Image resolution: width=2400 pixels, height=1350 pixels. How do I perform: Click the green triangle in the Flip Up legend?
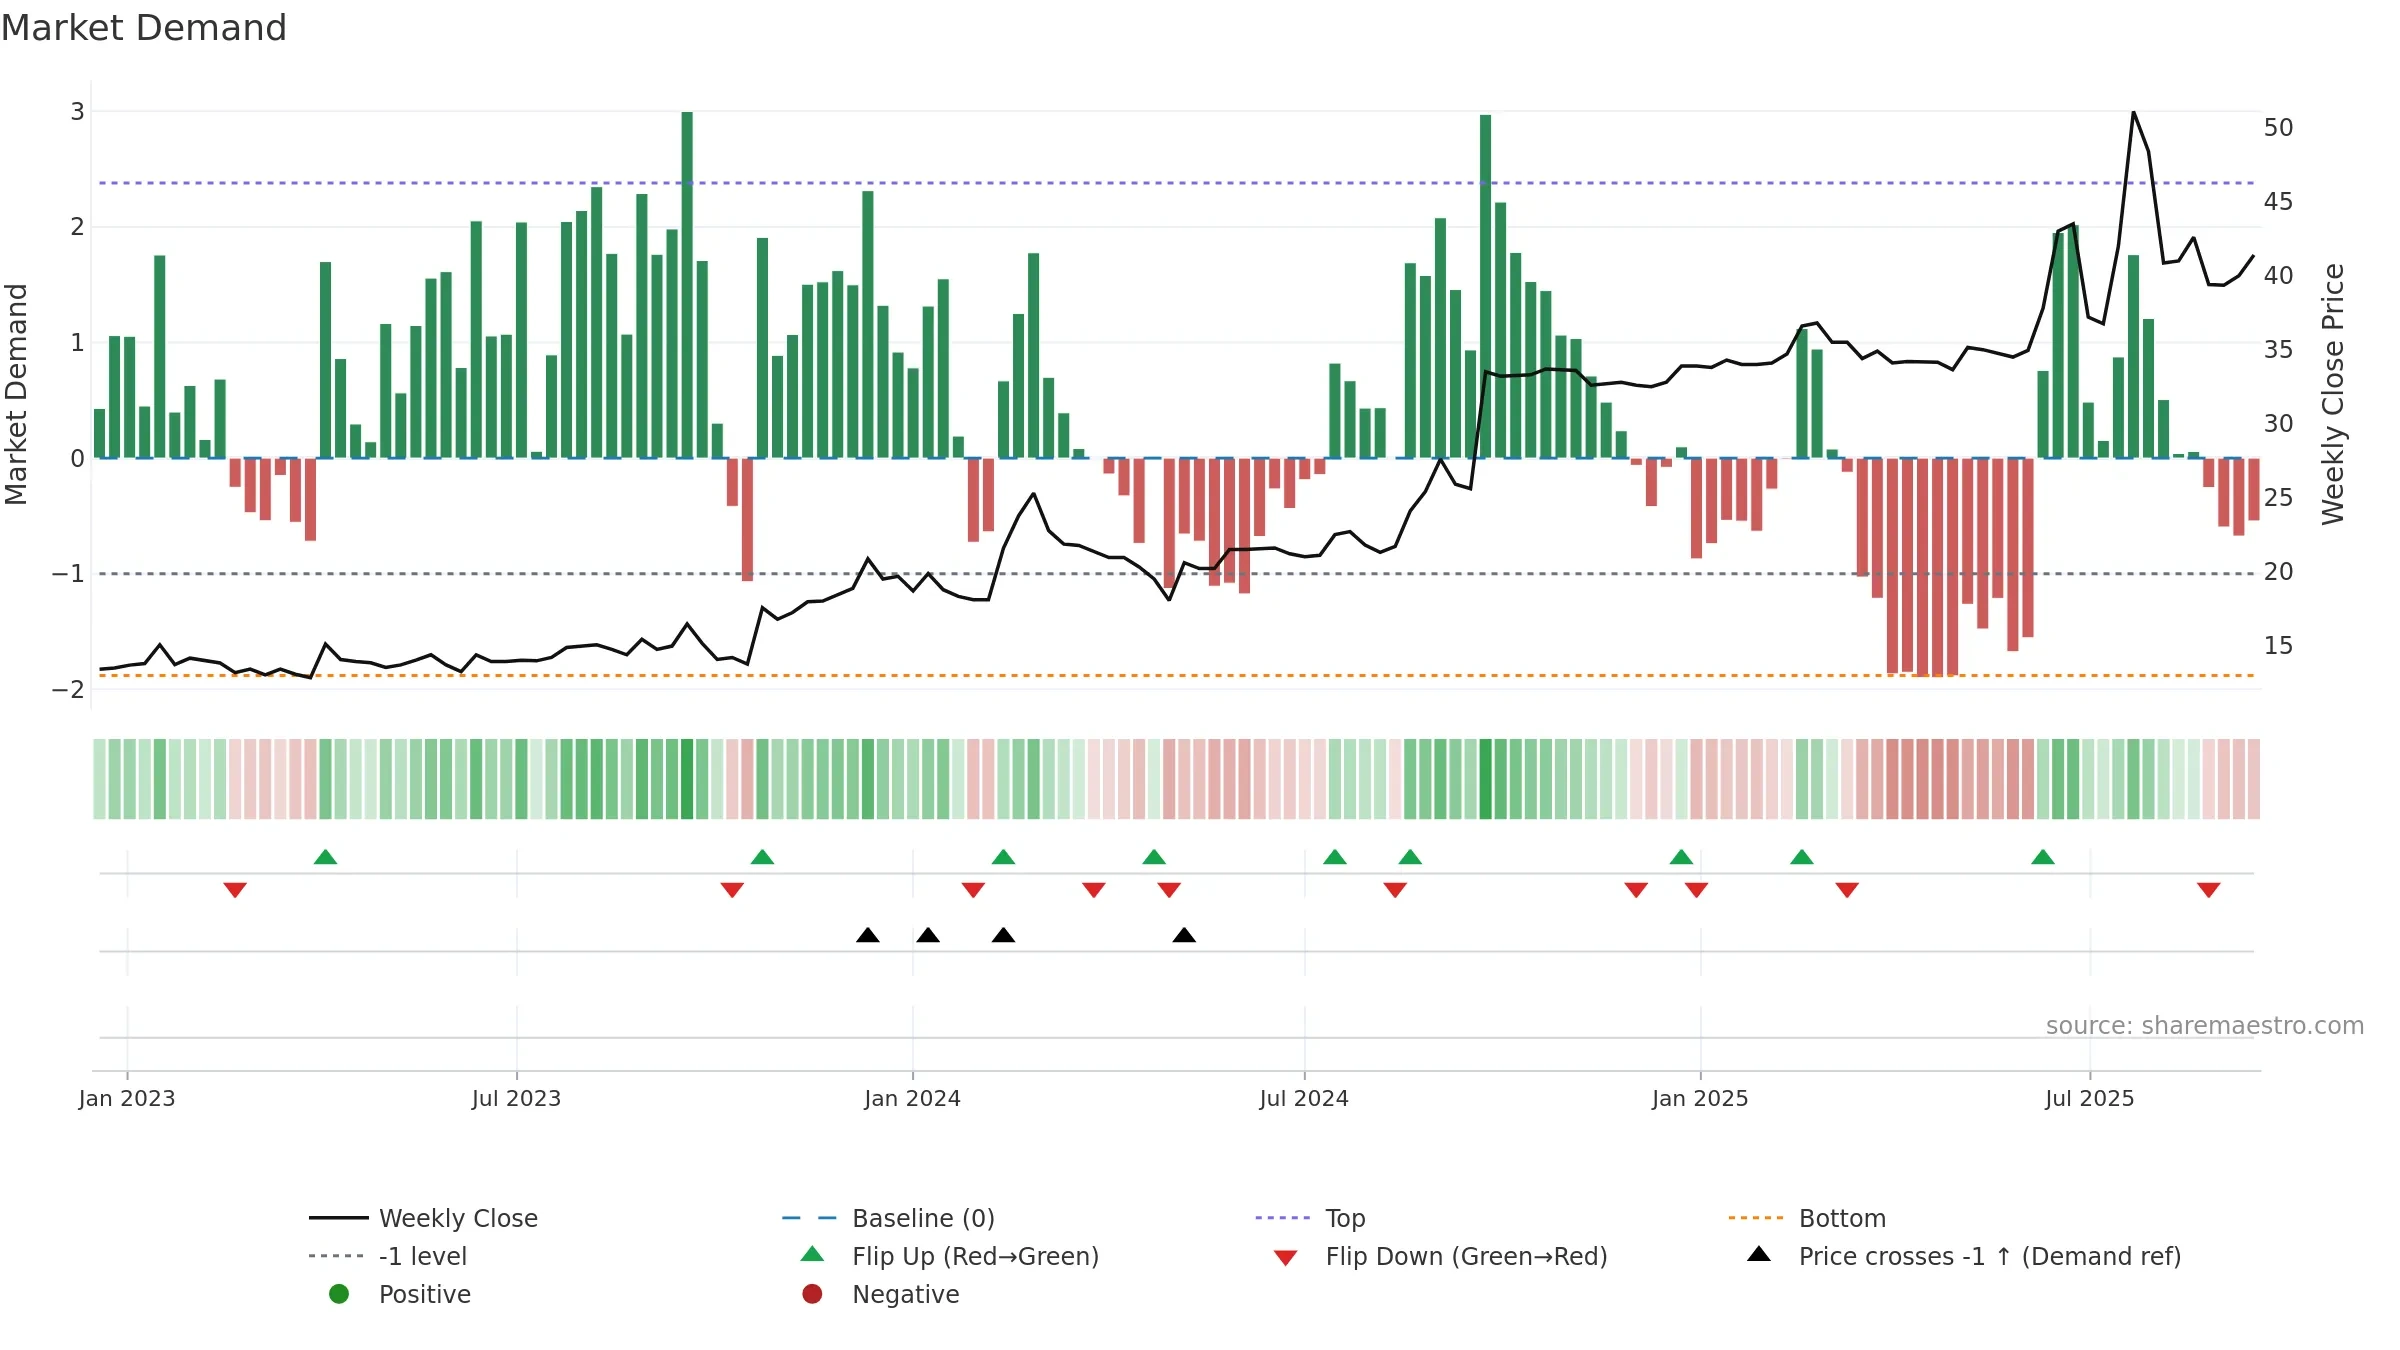click(x=812, y=1254)
